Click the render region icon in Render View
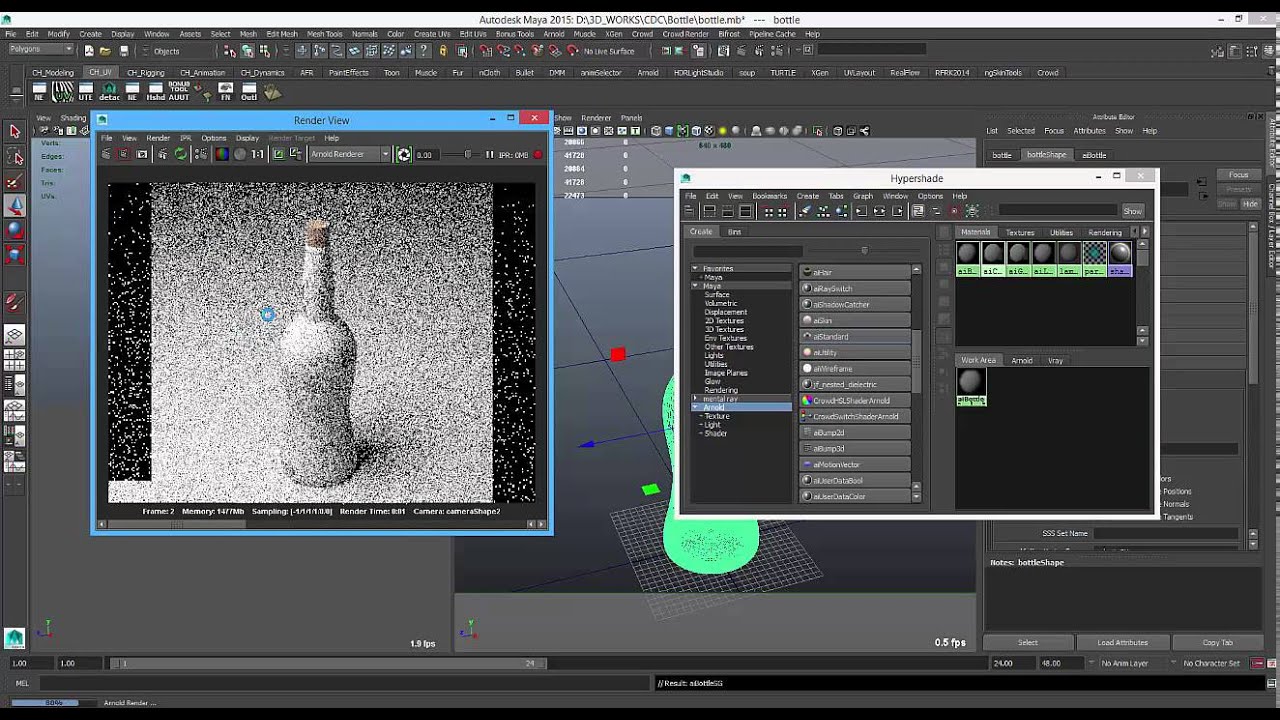The image size is (1280, 720). click(x=124, y=154)
